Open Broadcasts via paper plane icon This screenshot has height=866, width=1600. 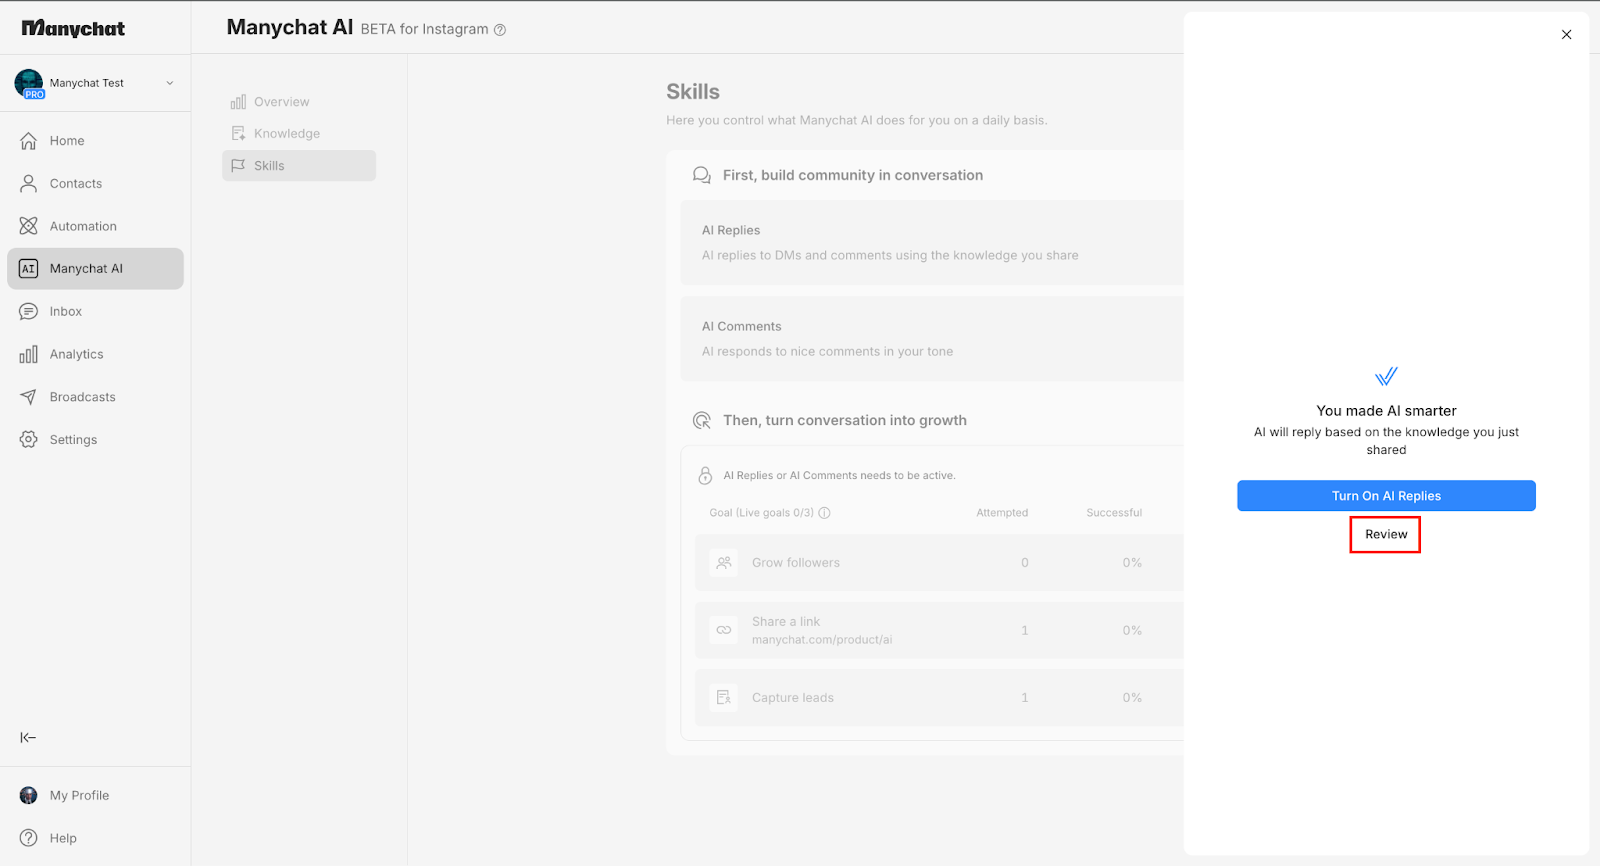pos(29,397)
